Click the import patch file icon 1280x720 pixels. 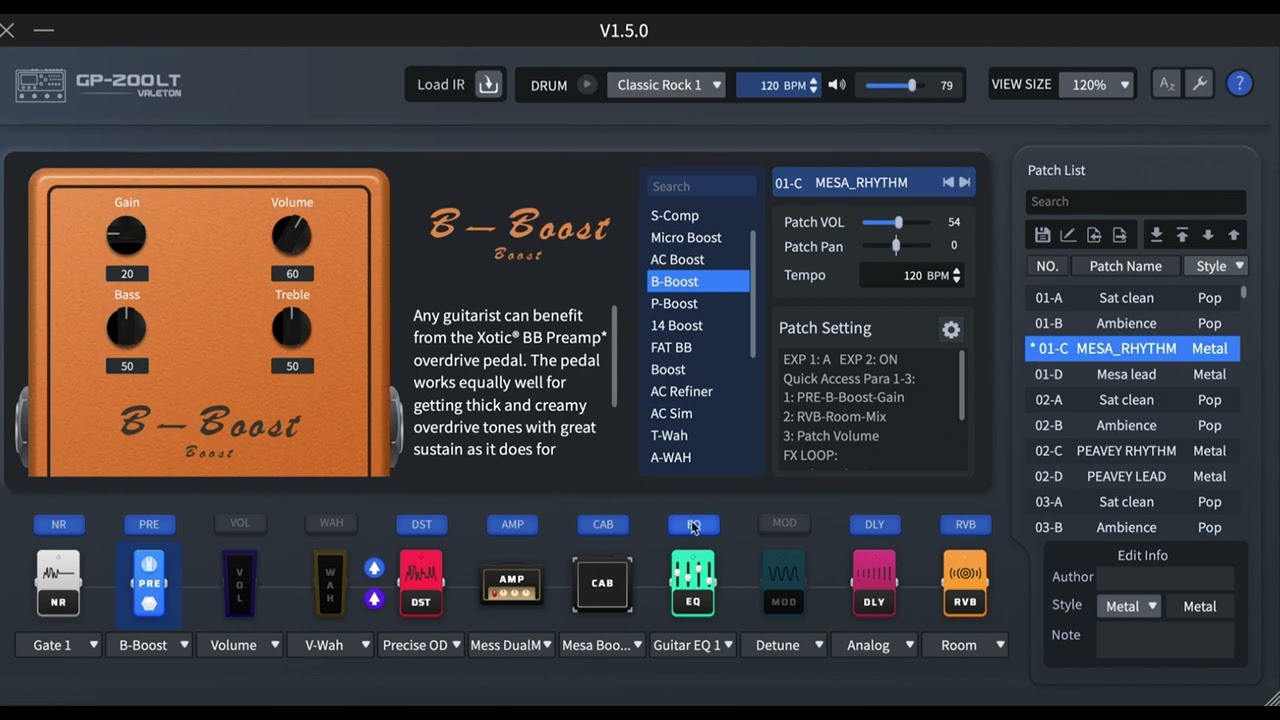click(1094, 235)
